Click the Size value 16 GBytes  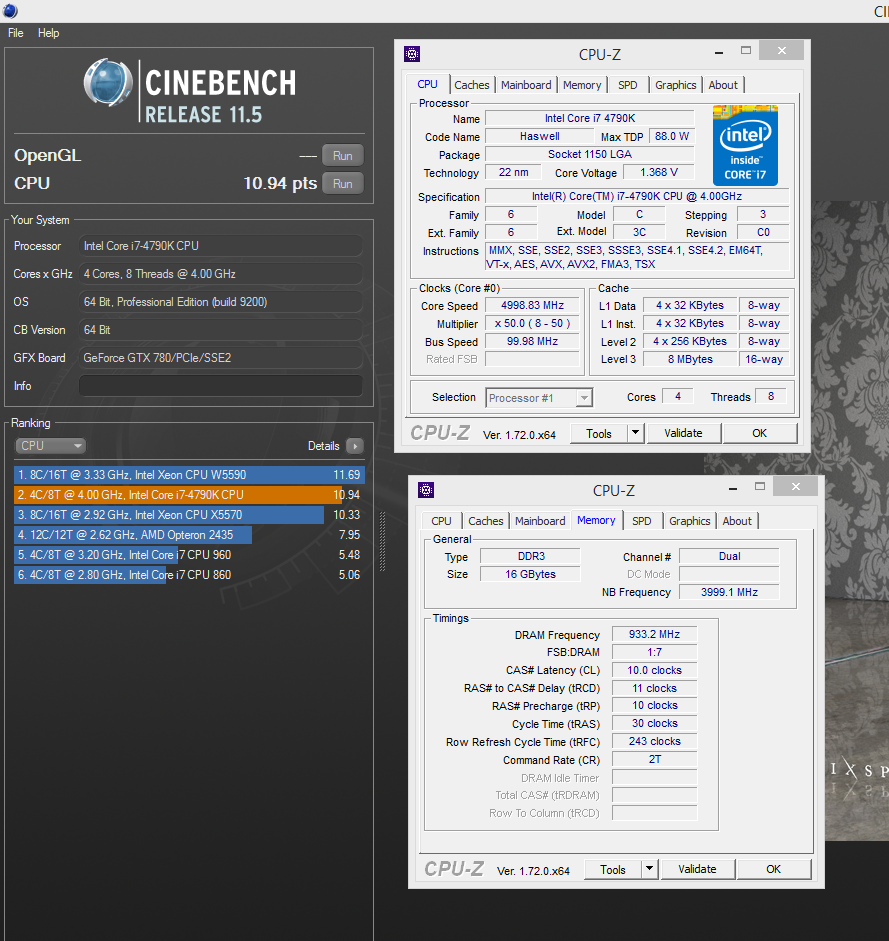click(x=531, y=574)
